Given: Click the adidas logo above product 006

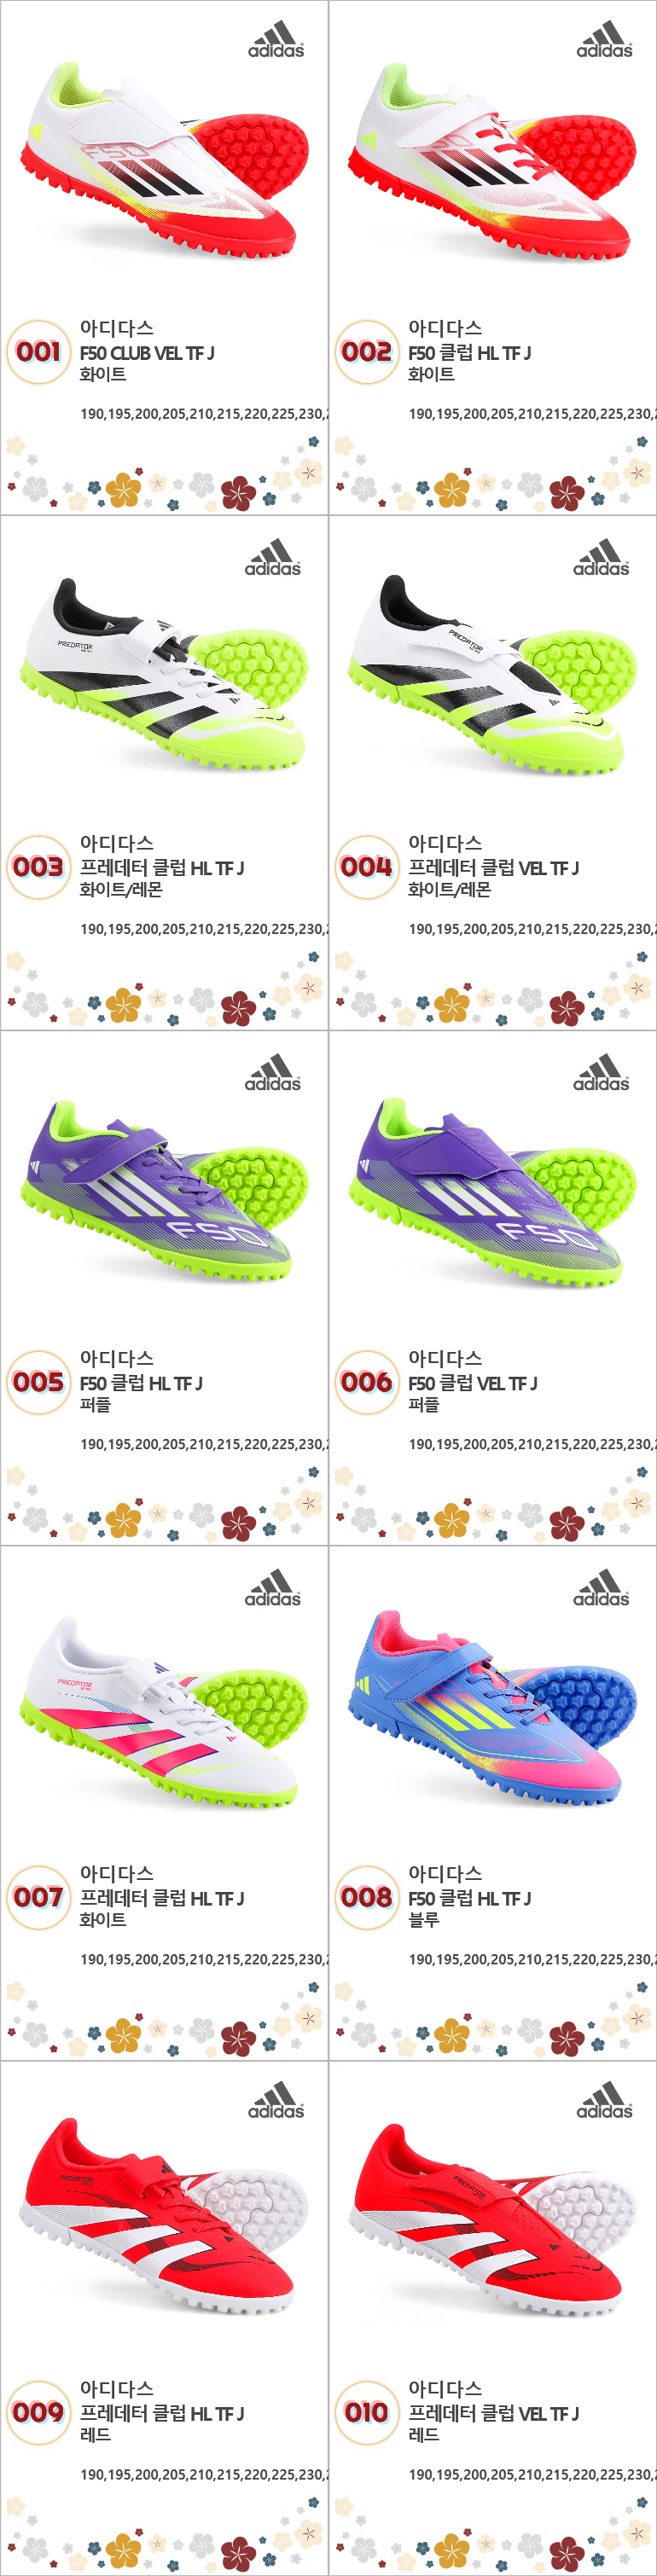Looking at the screenshot, I should 601,1072.
